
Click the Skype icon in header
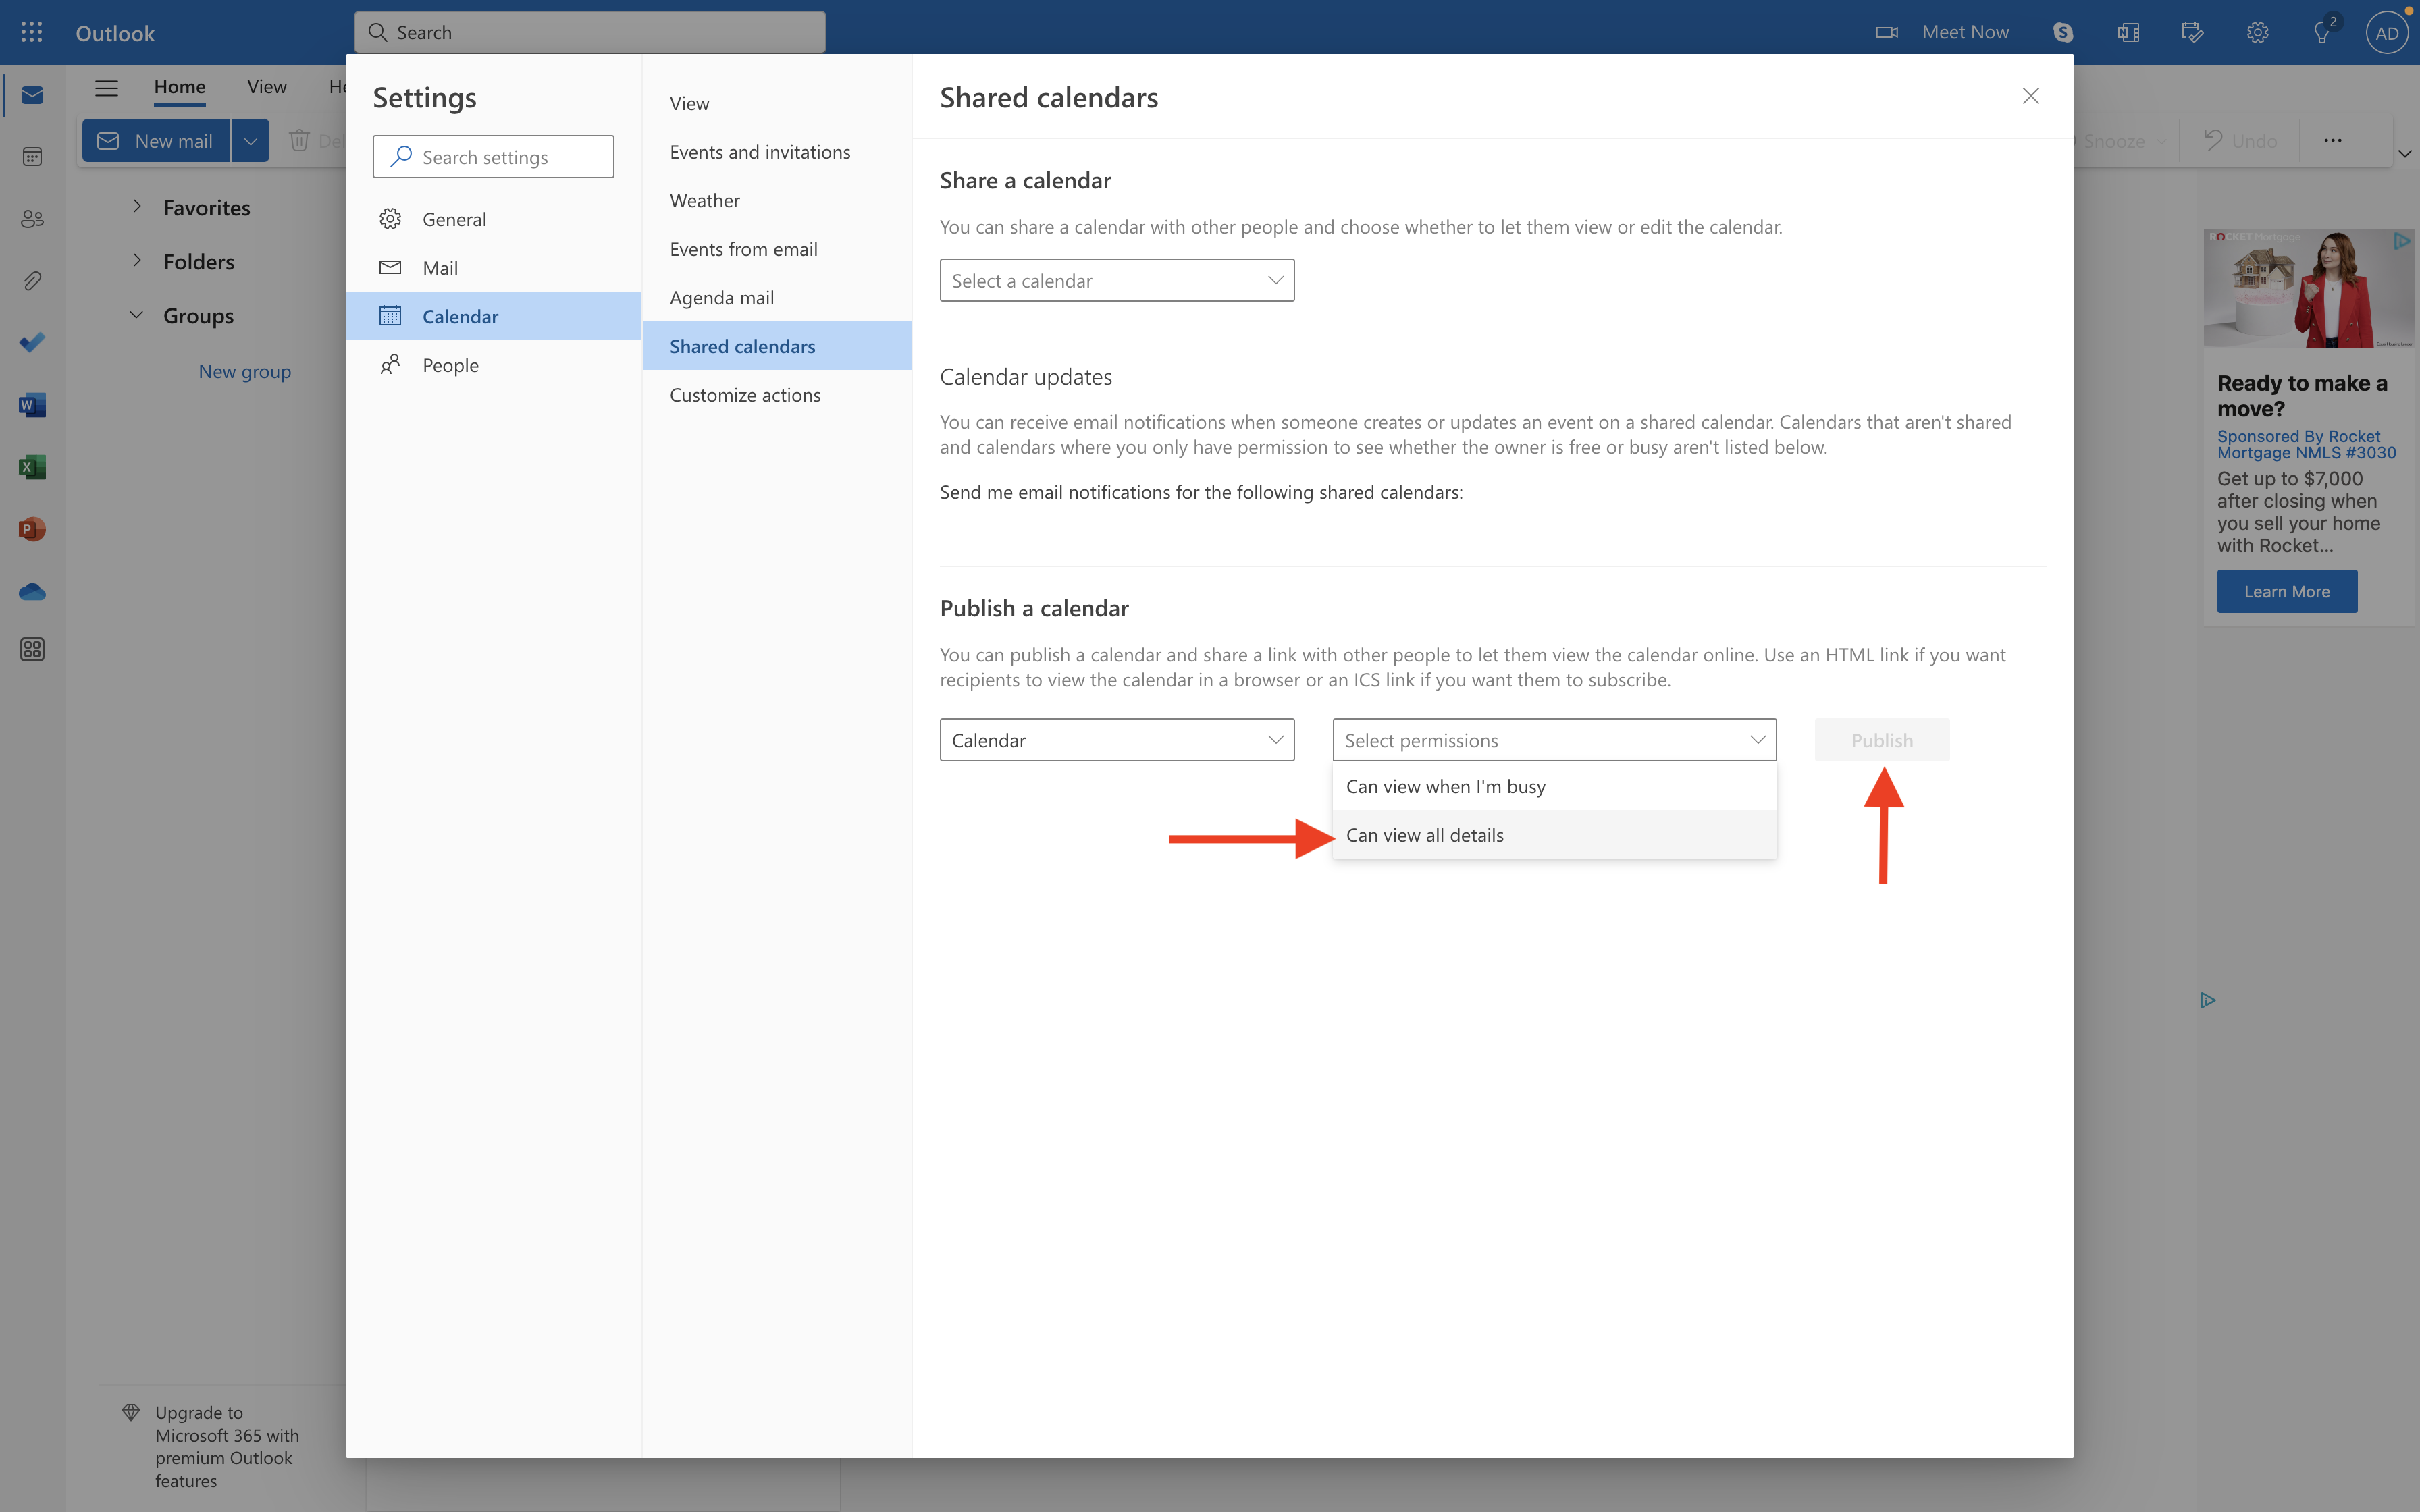2063,32
